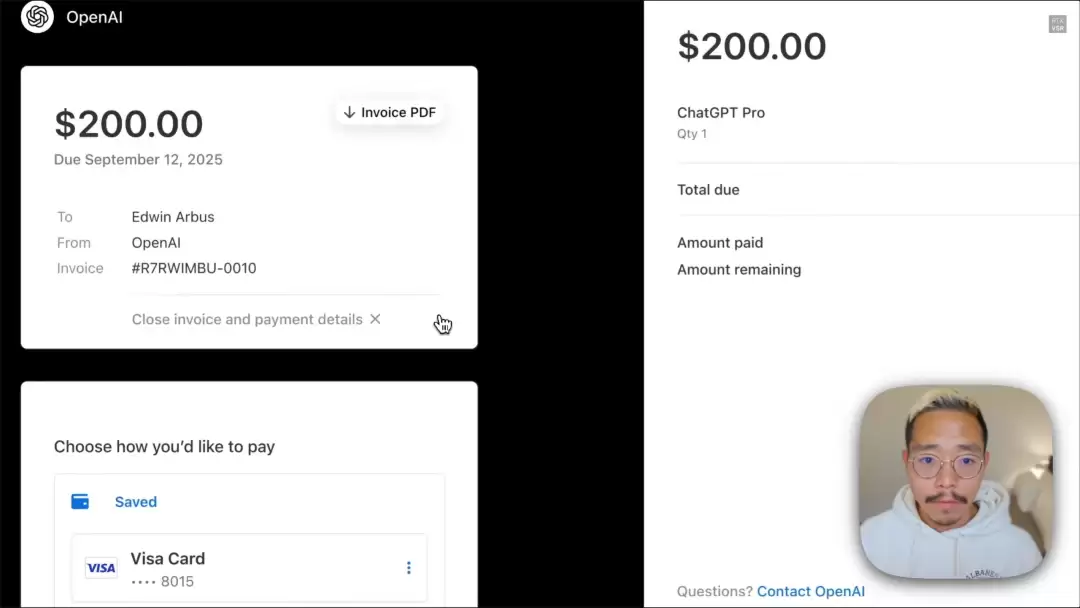Click the blue wallet icon beside Saved
The image size is (1080, 608).
tap(80, 502)
